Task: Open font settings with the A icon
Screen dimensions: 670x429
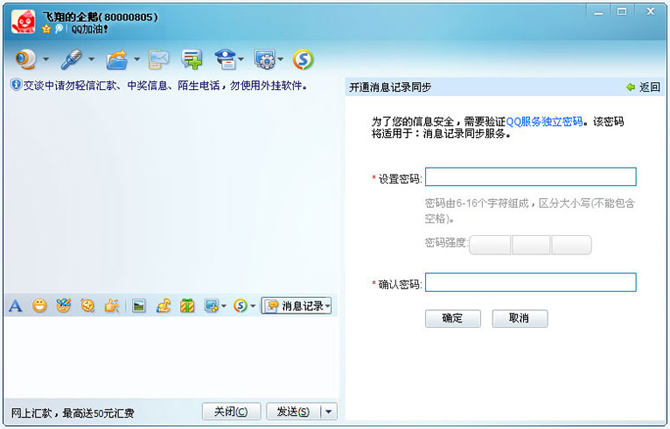Action: 15,306
